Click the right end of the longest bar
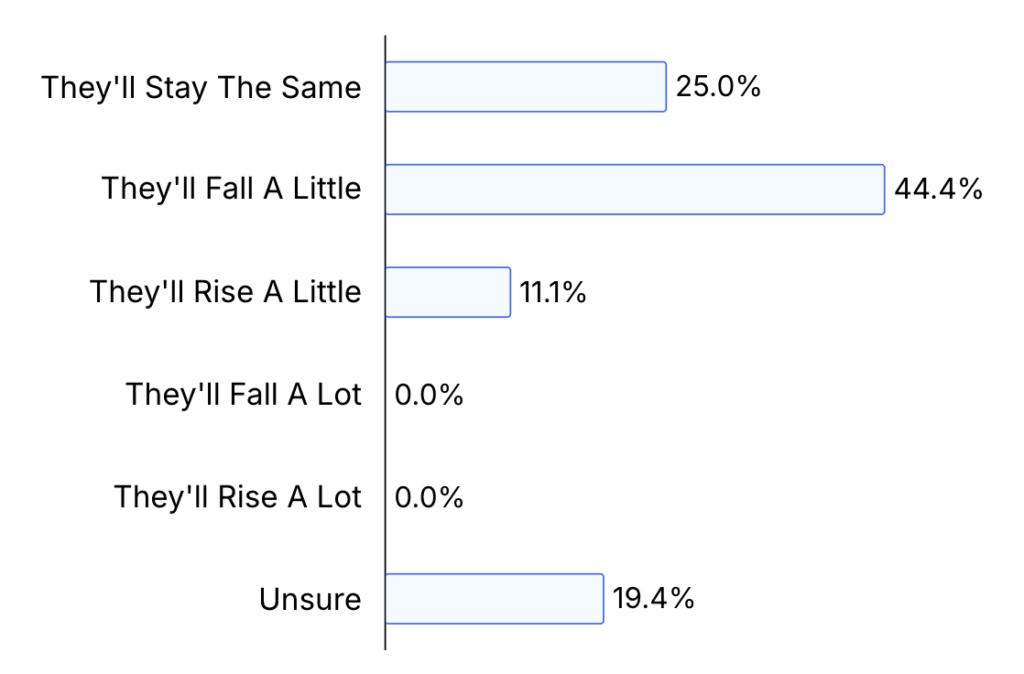Viewport: 1024px width, 674px height. tap(884, 189)
